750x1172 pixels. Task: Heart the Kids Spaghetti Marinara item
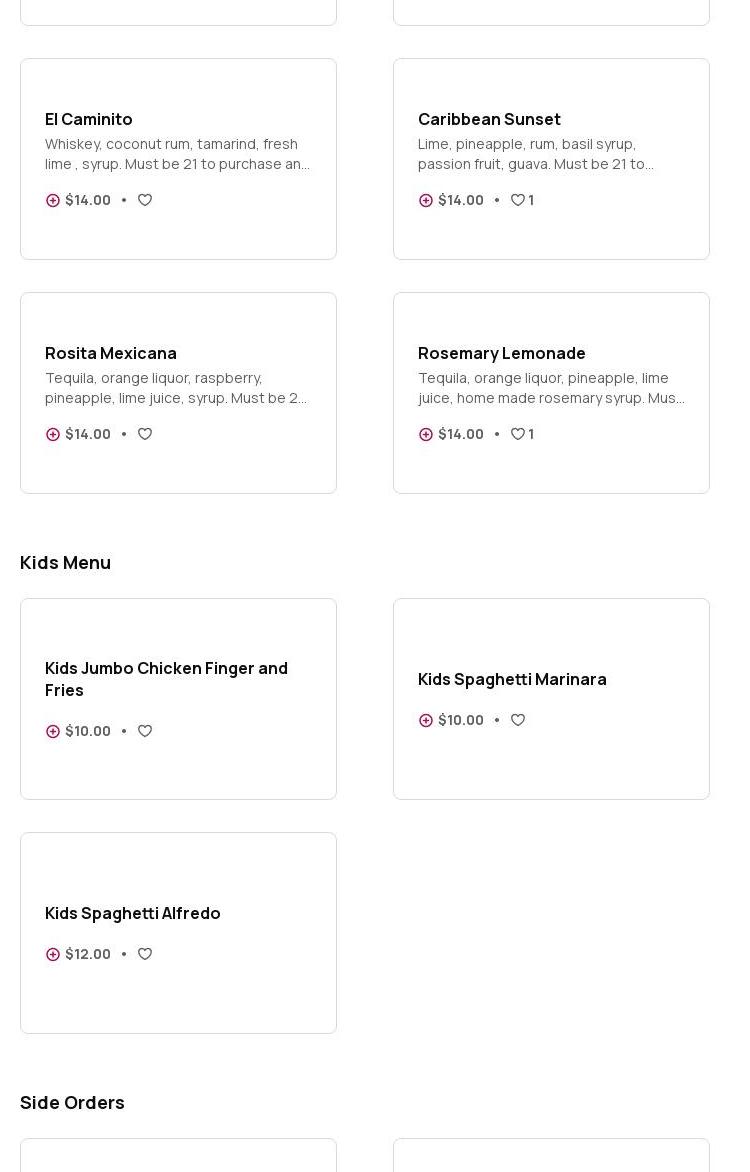pyautogui.click(x=518, y=720)
